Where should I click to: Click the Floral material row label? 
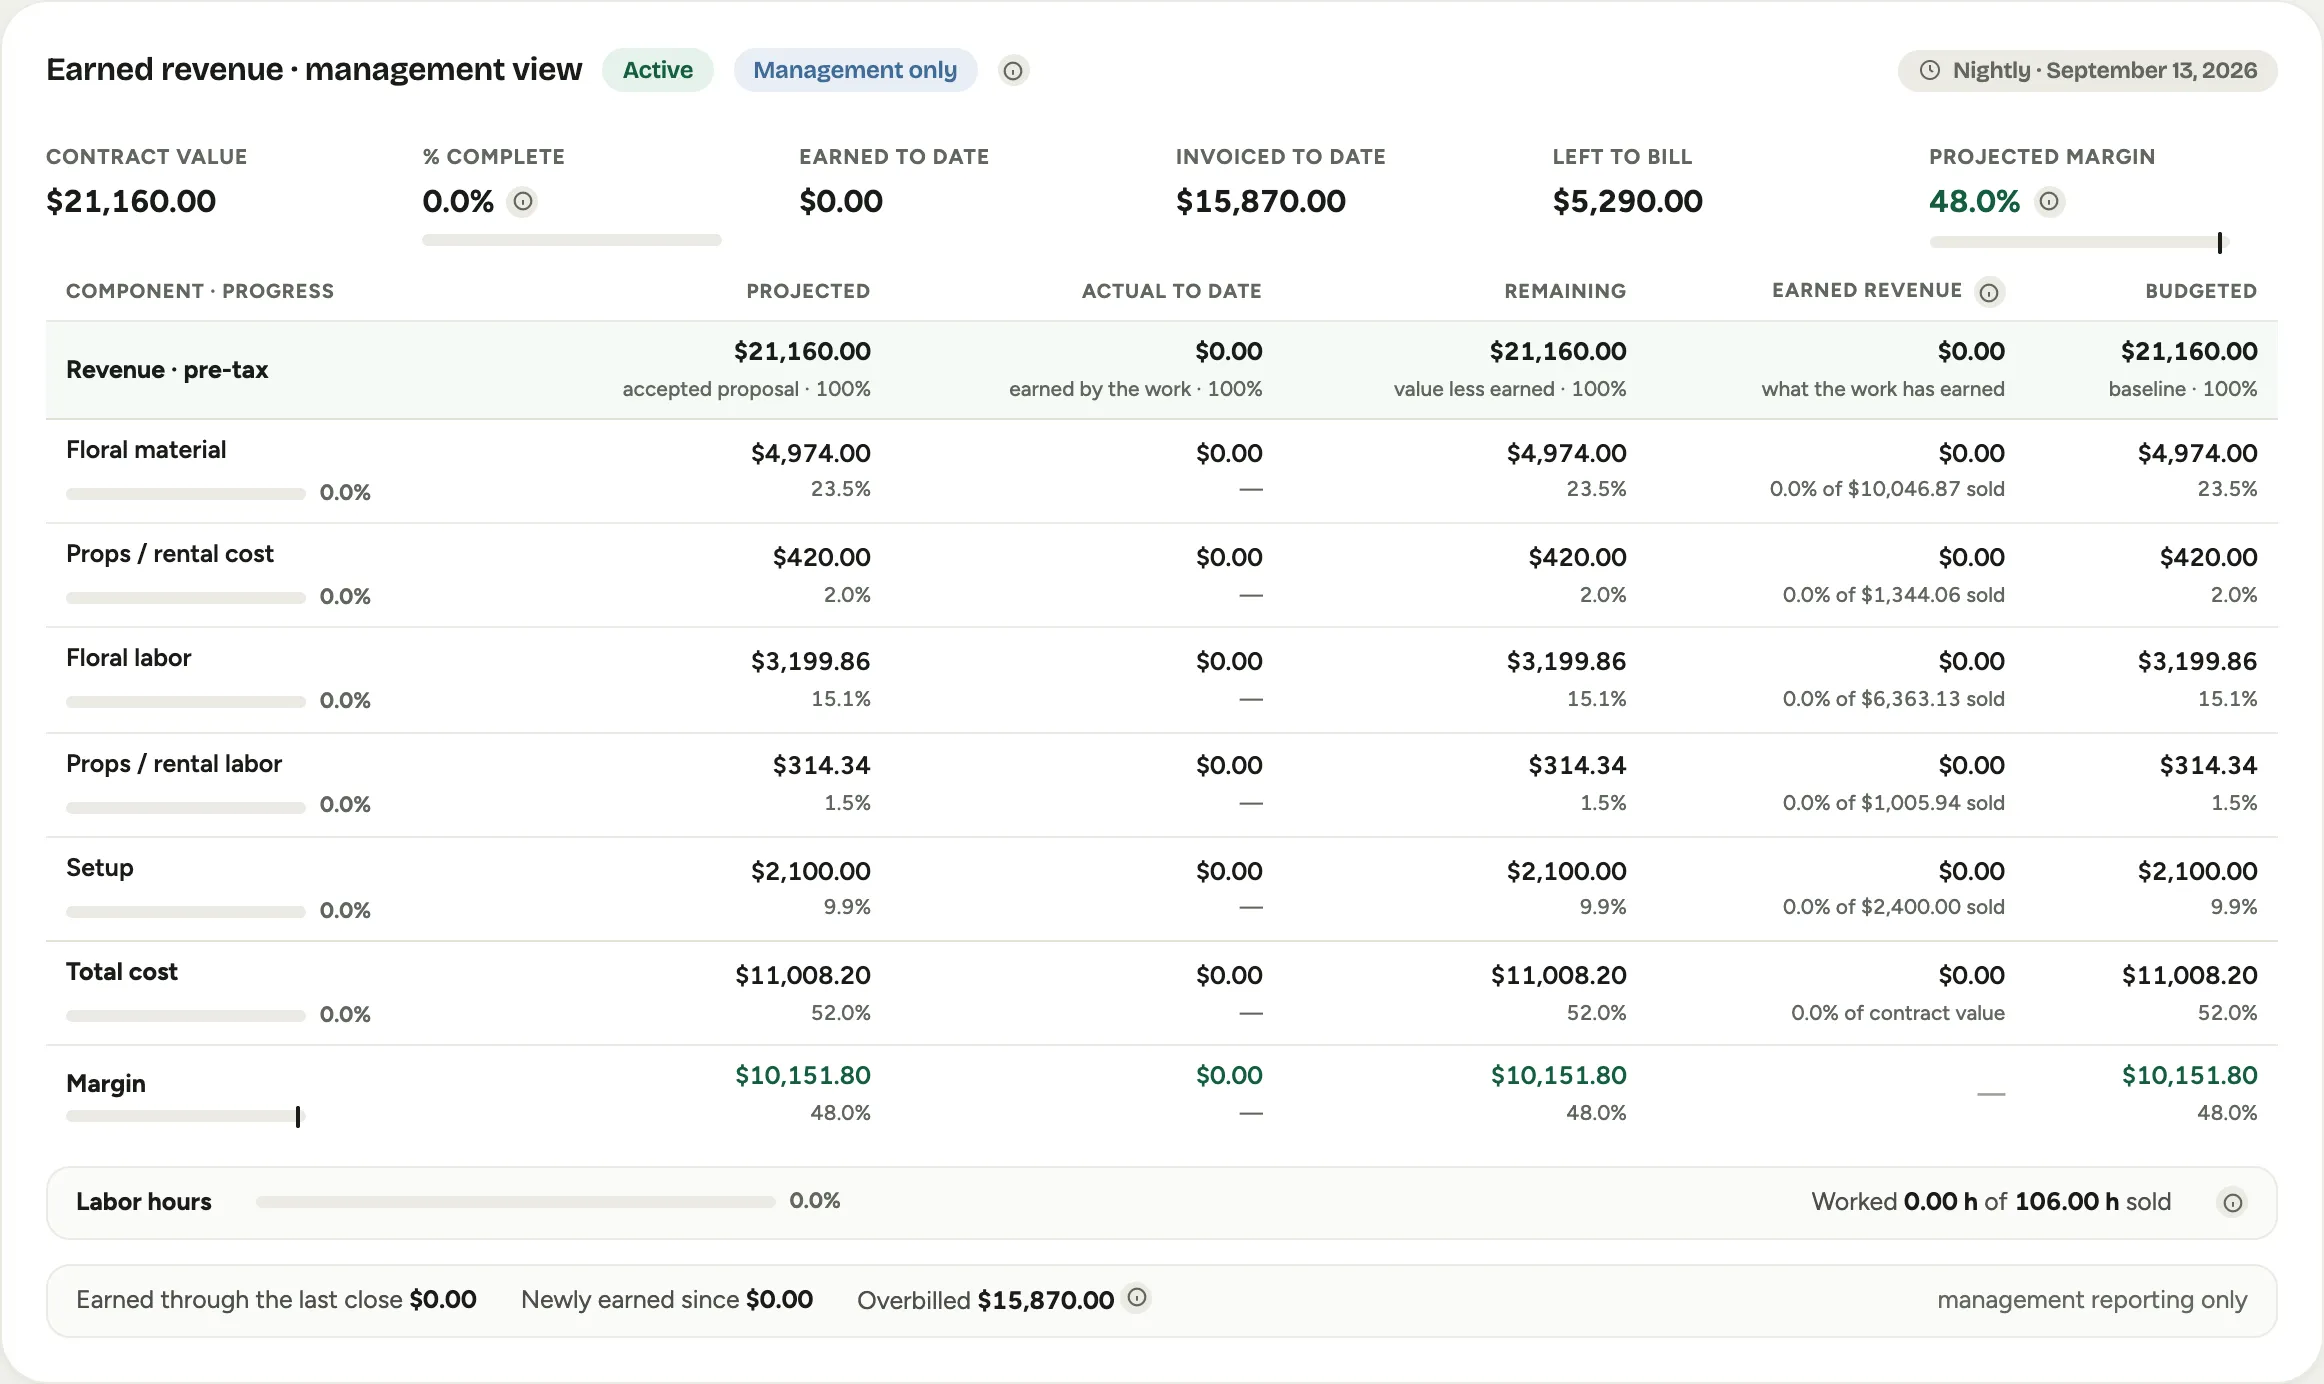click(146, 450)
